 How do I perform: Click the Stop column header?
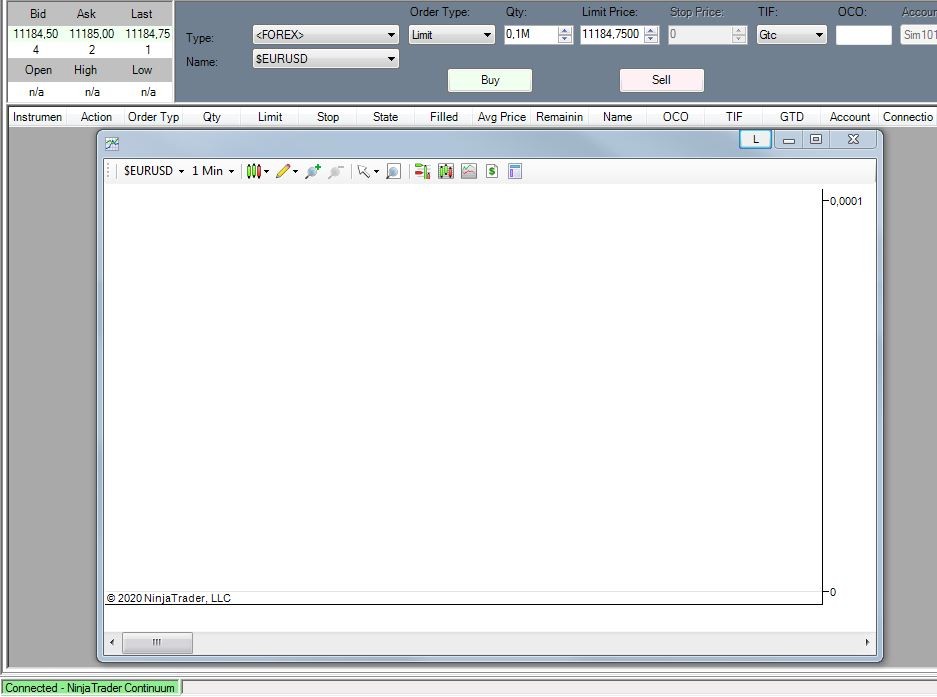[328, 117]
